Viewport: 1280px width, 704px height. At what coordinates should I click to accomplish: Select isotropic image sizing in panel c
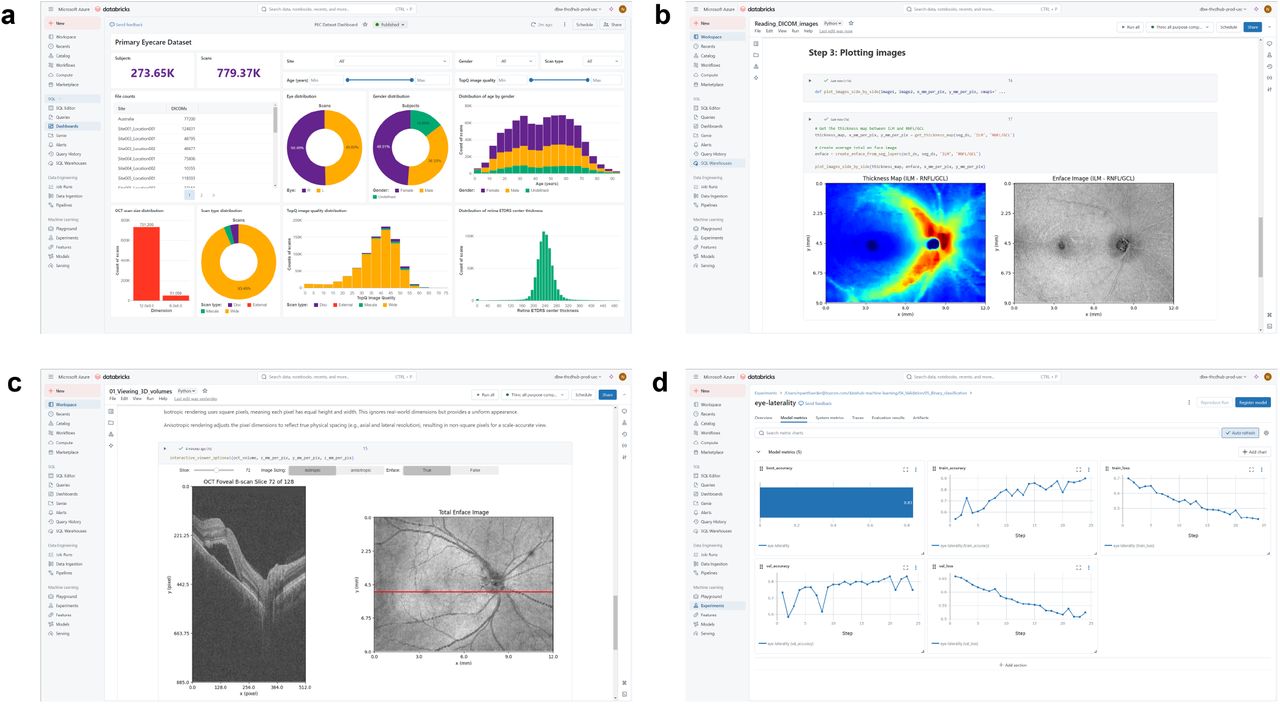(311, 469)
